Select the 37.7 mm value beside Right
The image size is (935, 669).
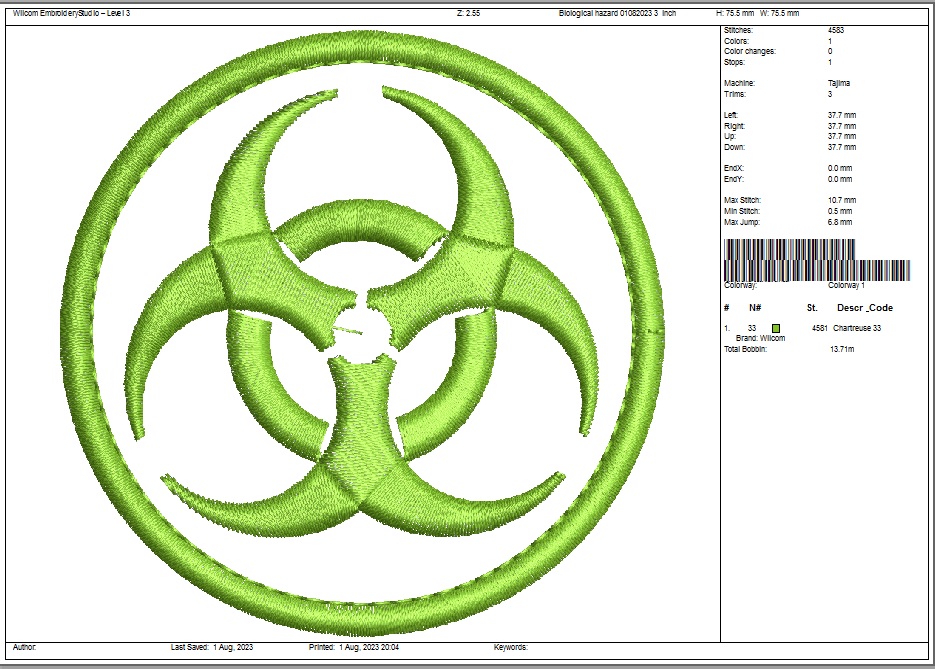coord(842,126)
